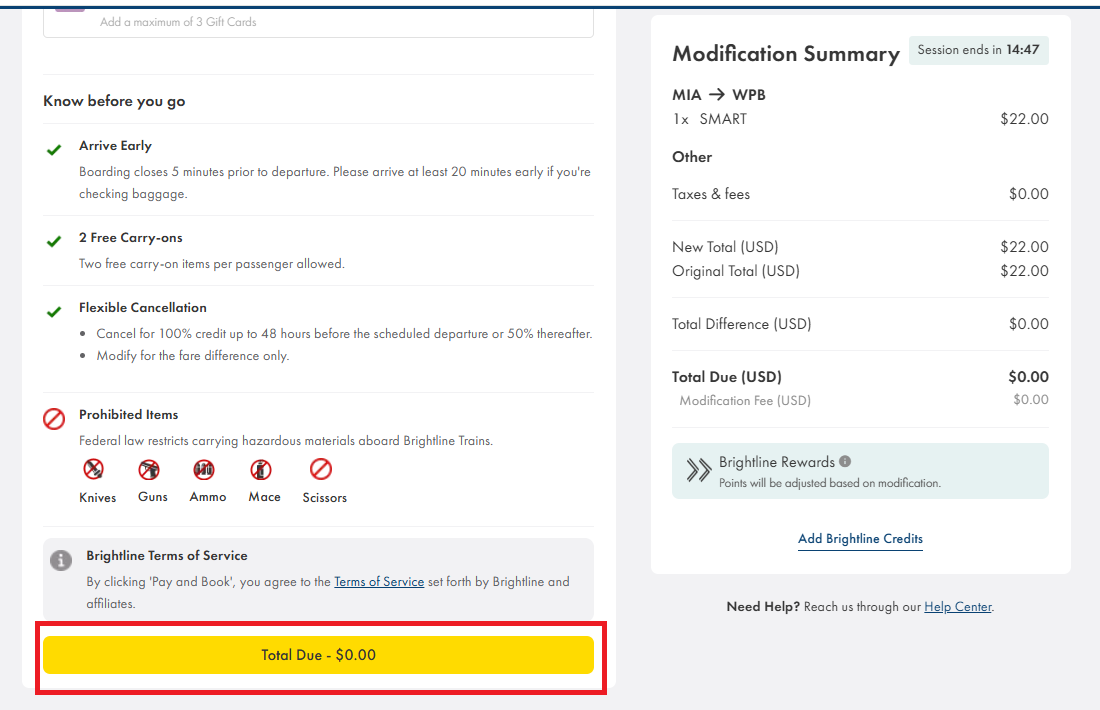This screenshot has width=1100, height=710.
Task: Click the New Total (USD) label
Action: point(725,247)
